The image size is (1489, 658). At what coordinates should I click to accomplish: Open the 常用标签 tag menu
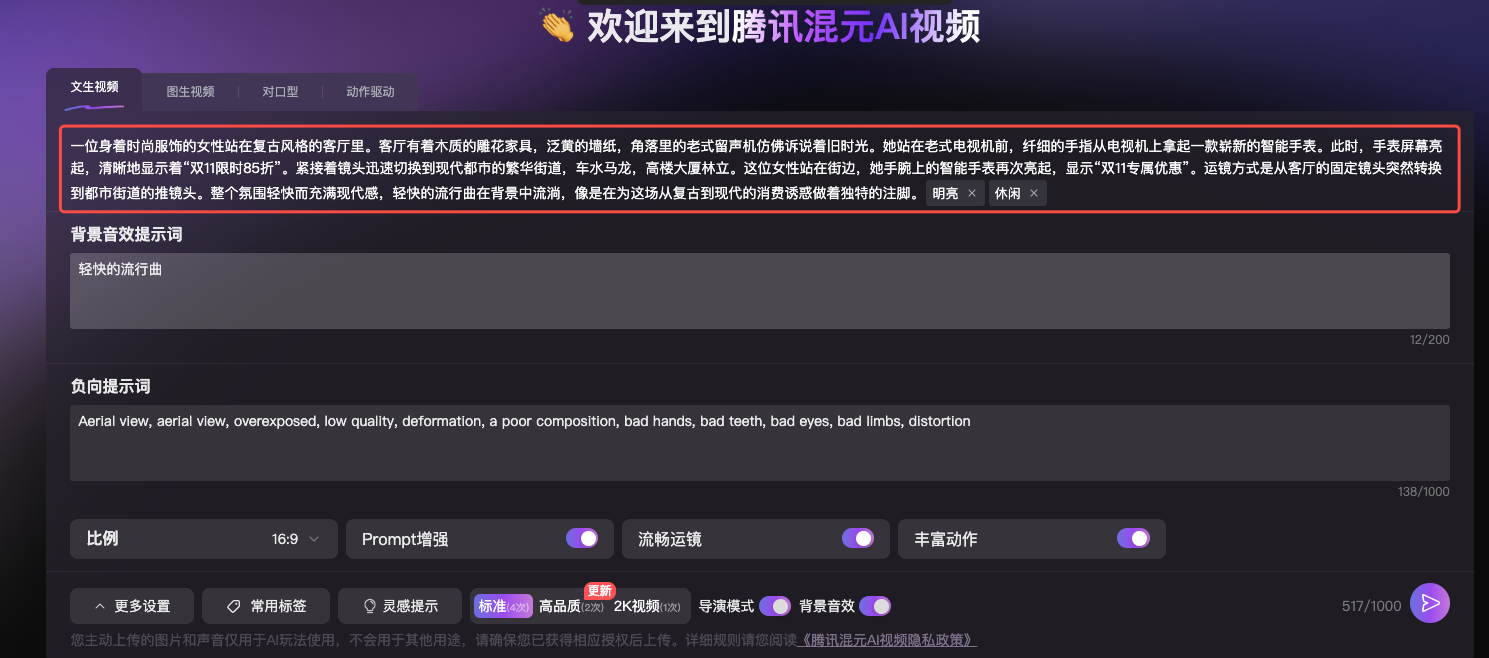266,606
